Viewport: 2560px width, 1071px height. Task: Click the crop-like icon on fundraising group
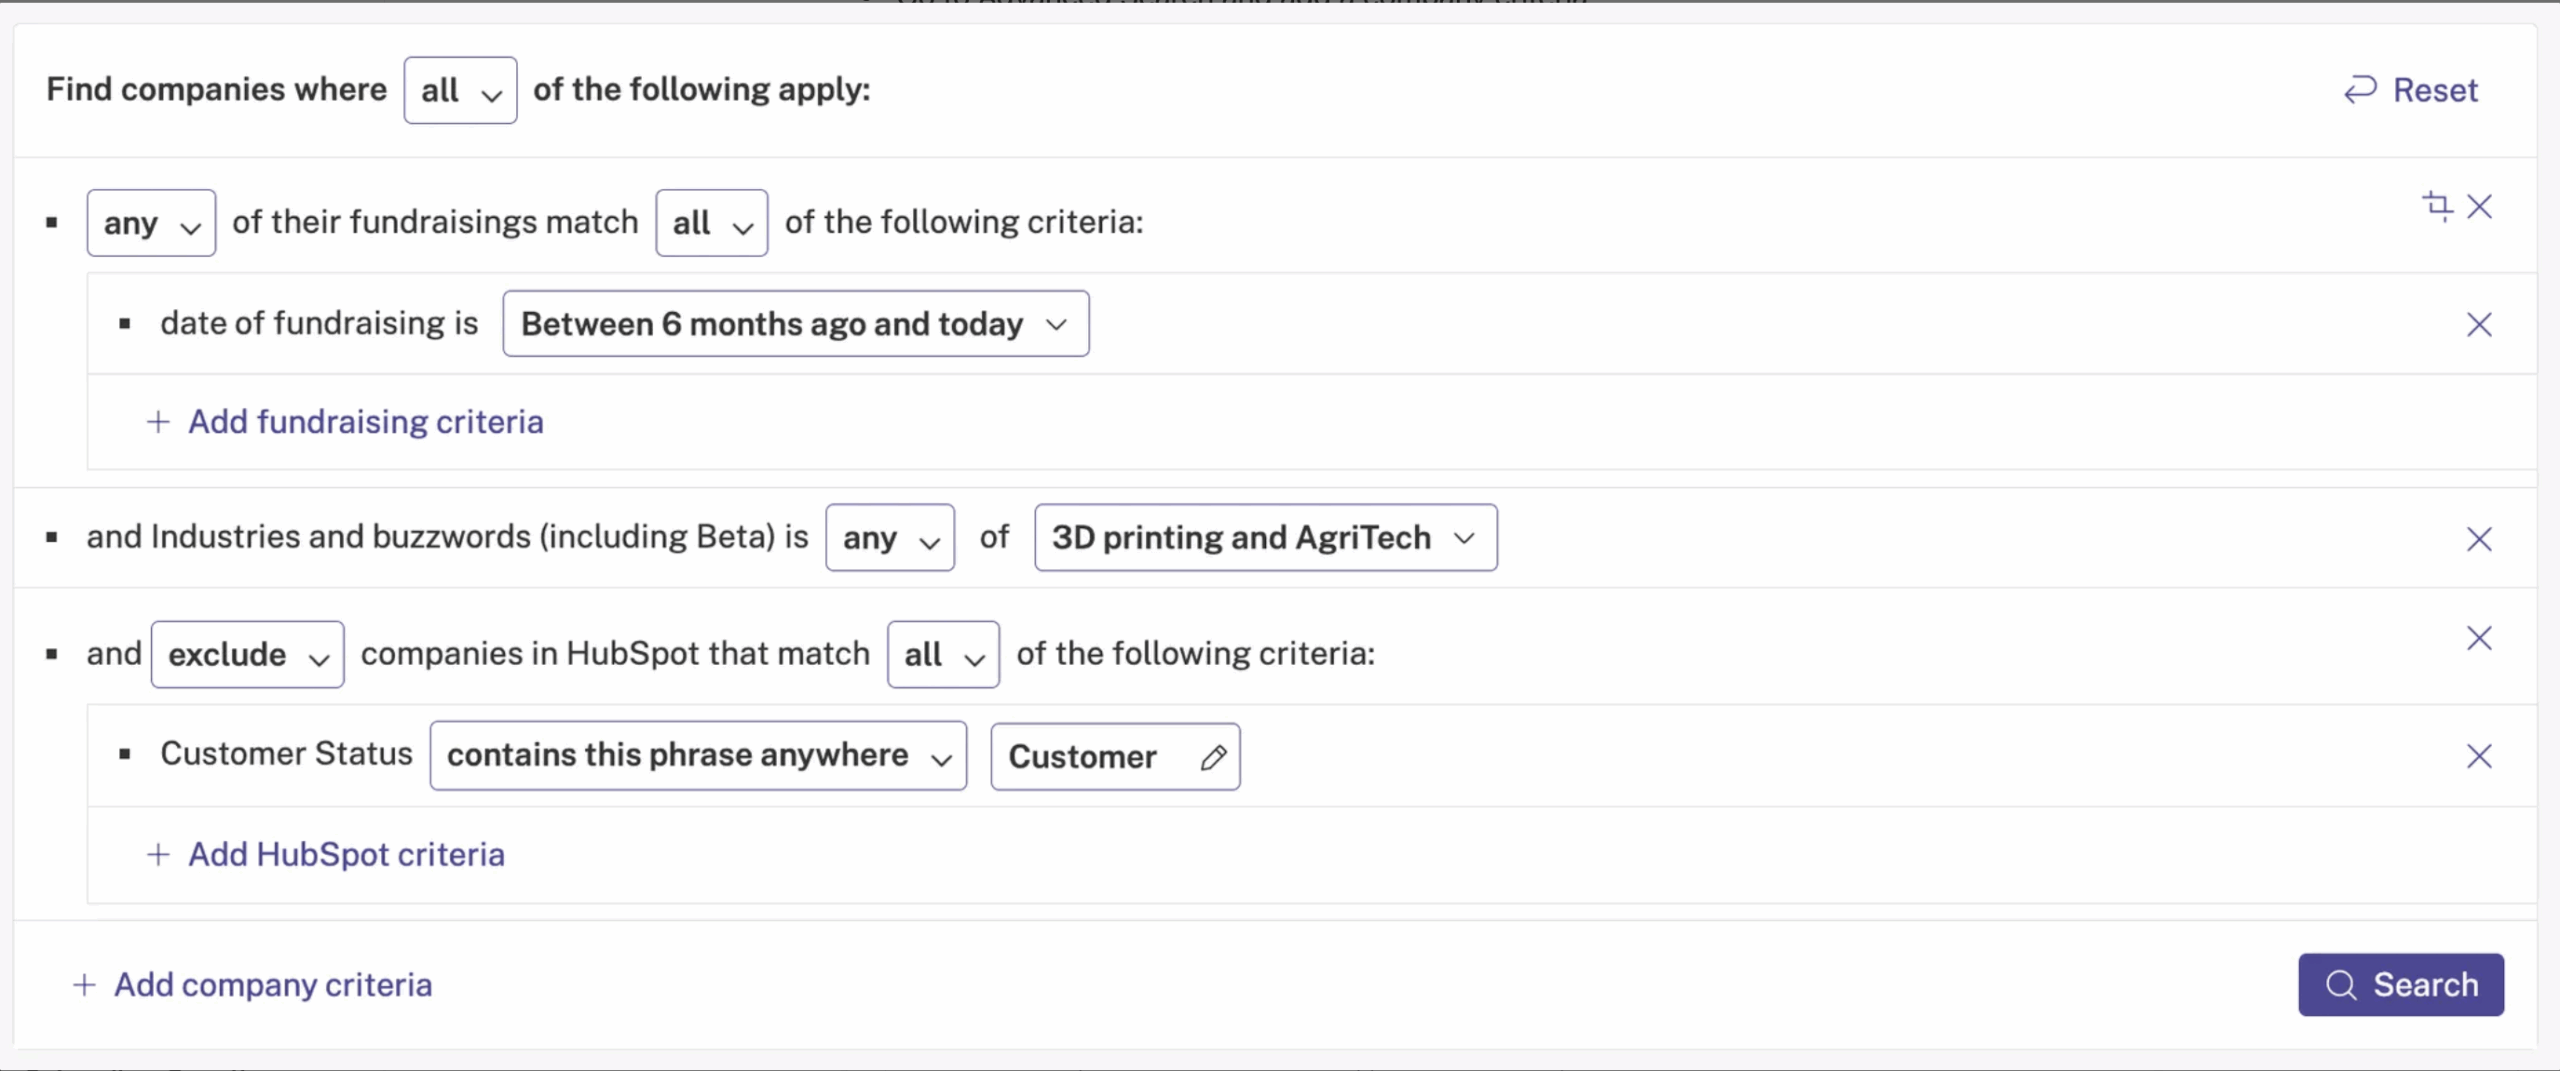coord(2437,206)
